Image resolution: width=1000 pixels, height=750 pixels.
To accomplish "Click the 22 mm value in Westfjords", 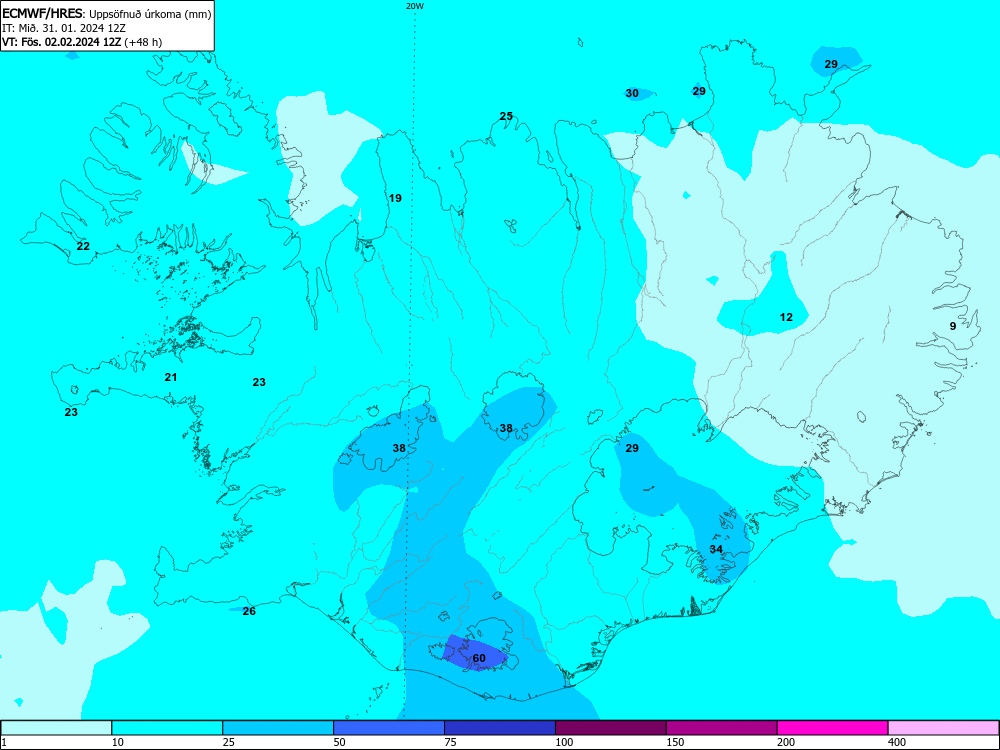I will 83,246.
